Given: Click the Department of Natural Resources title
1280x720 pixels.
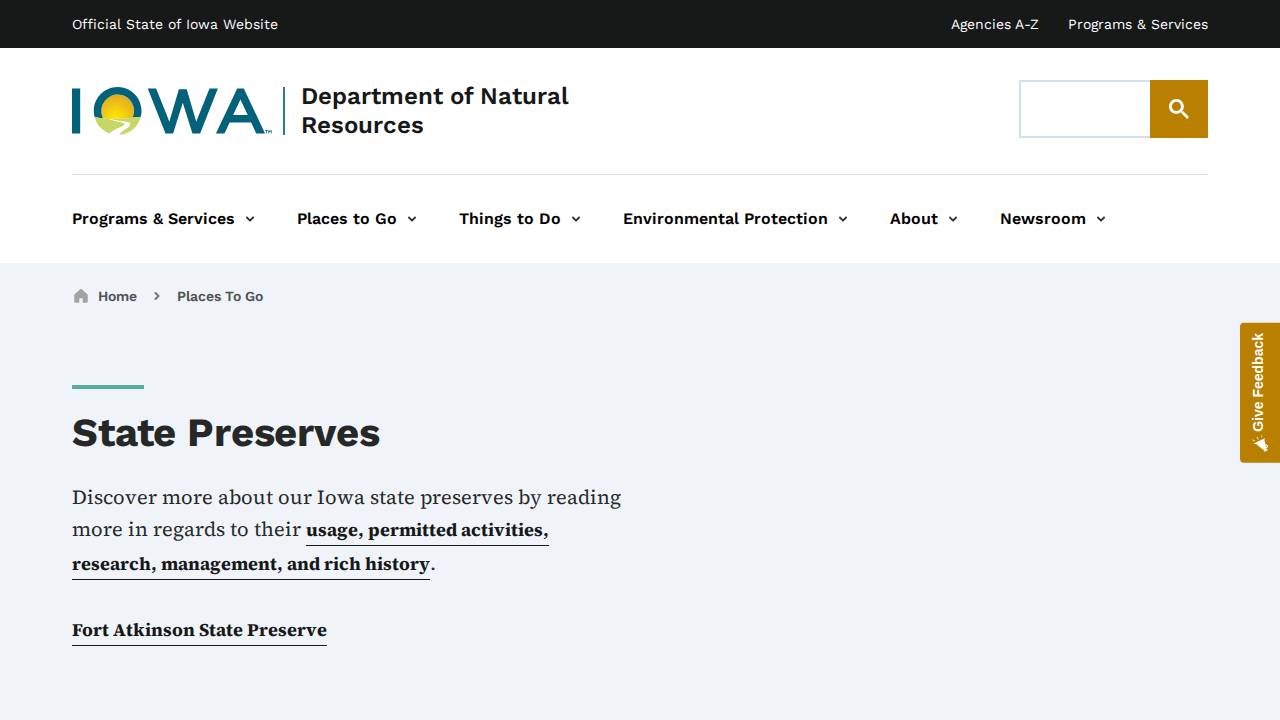Looking at the screenshot, I should pyautogui.click(x=435, y=110).
